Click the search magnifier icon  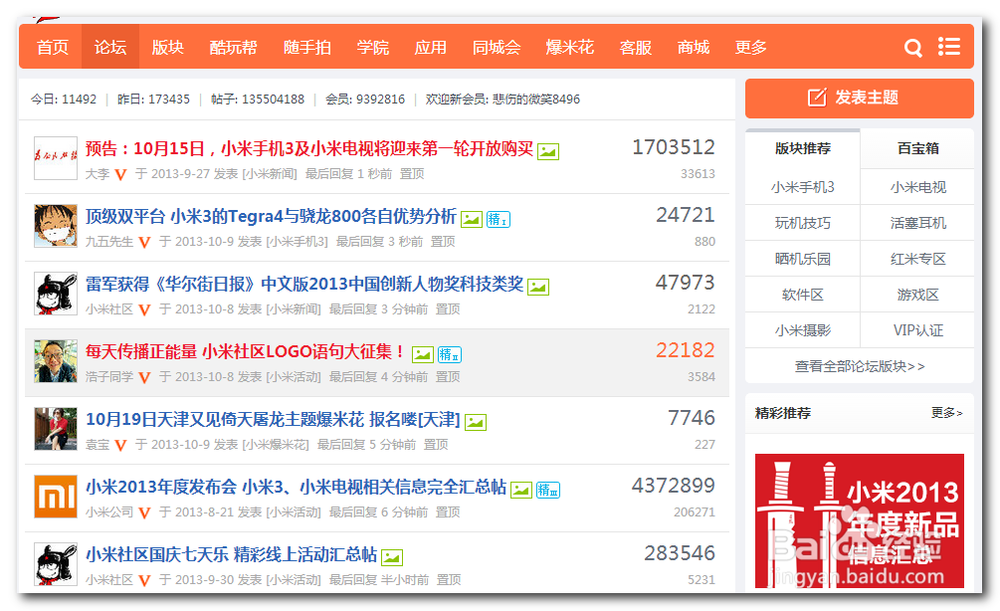[913, 48]
